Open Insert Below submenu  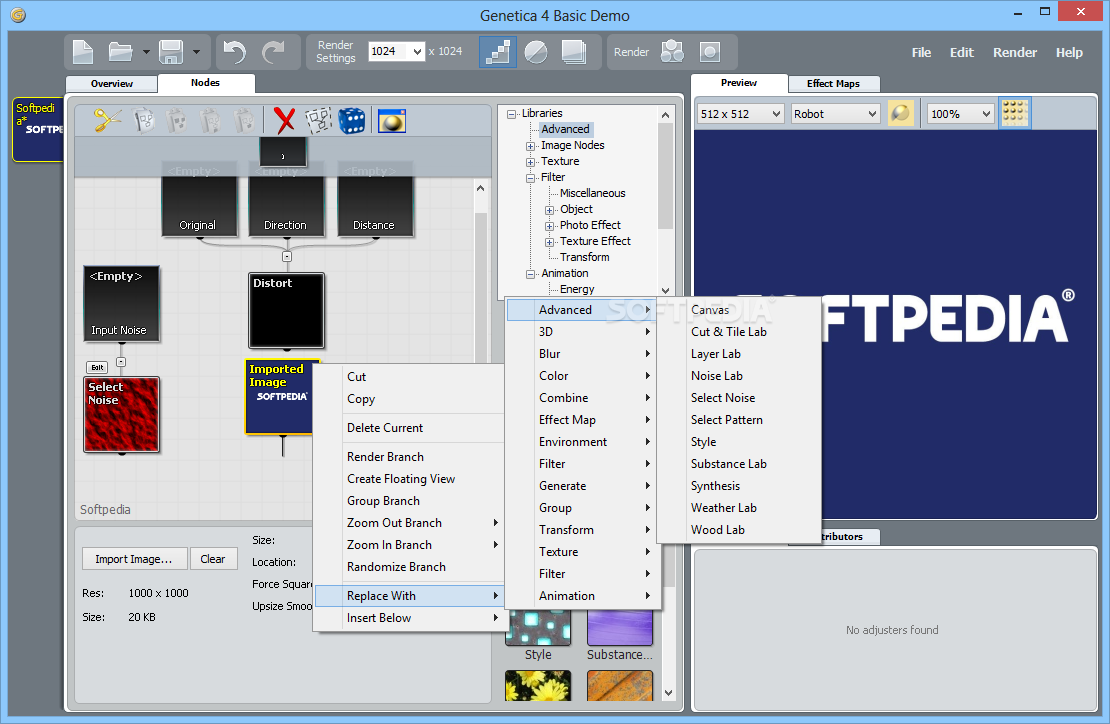409,618
